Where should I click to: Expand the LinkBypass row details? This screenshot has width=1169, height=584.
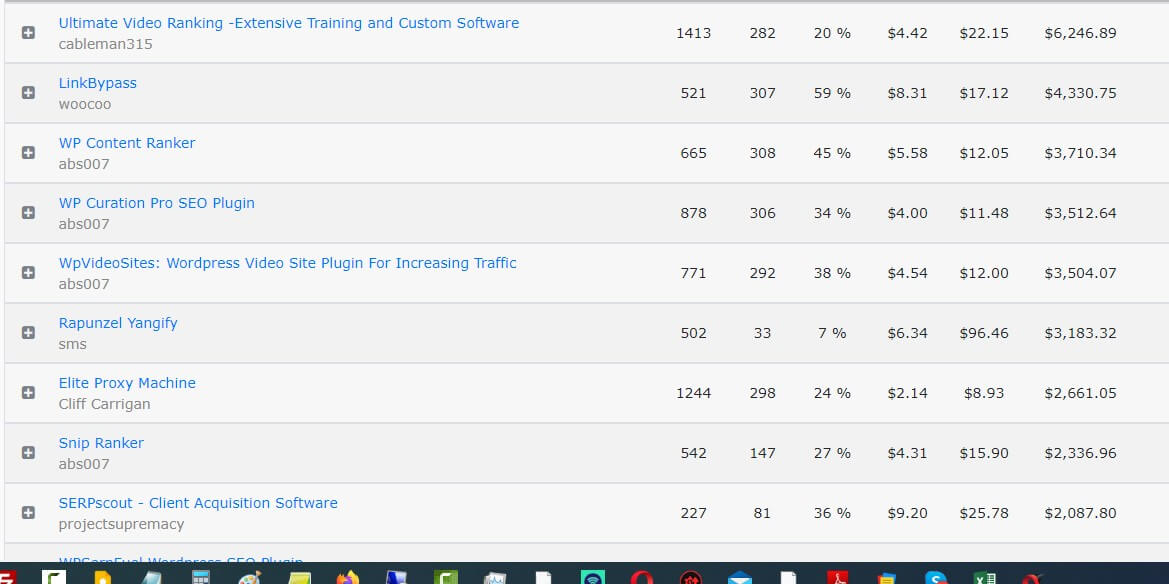pyautogui.click(x=28, y=92)
